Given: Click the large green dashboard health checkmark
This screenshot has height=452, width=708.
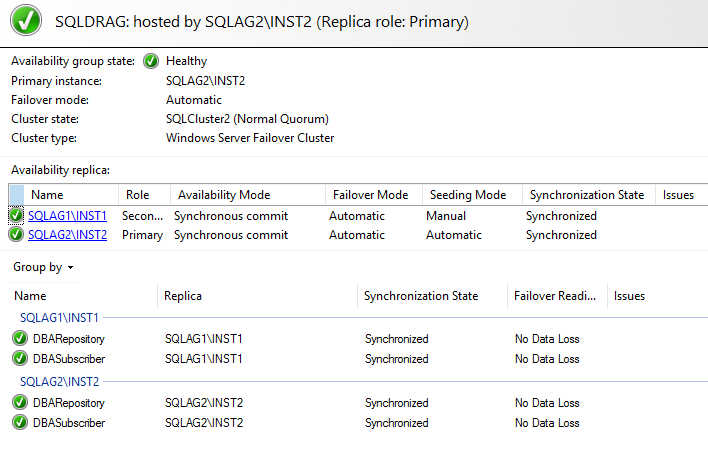Looking at the screenshot, I should [28, 20].
